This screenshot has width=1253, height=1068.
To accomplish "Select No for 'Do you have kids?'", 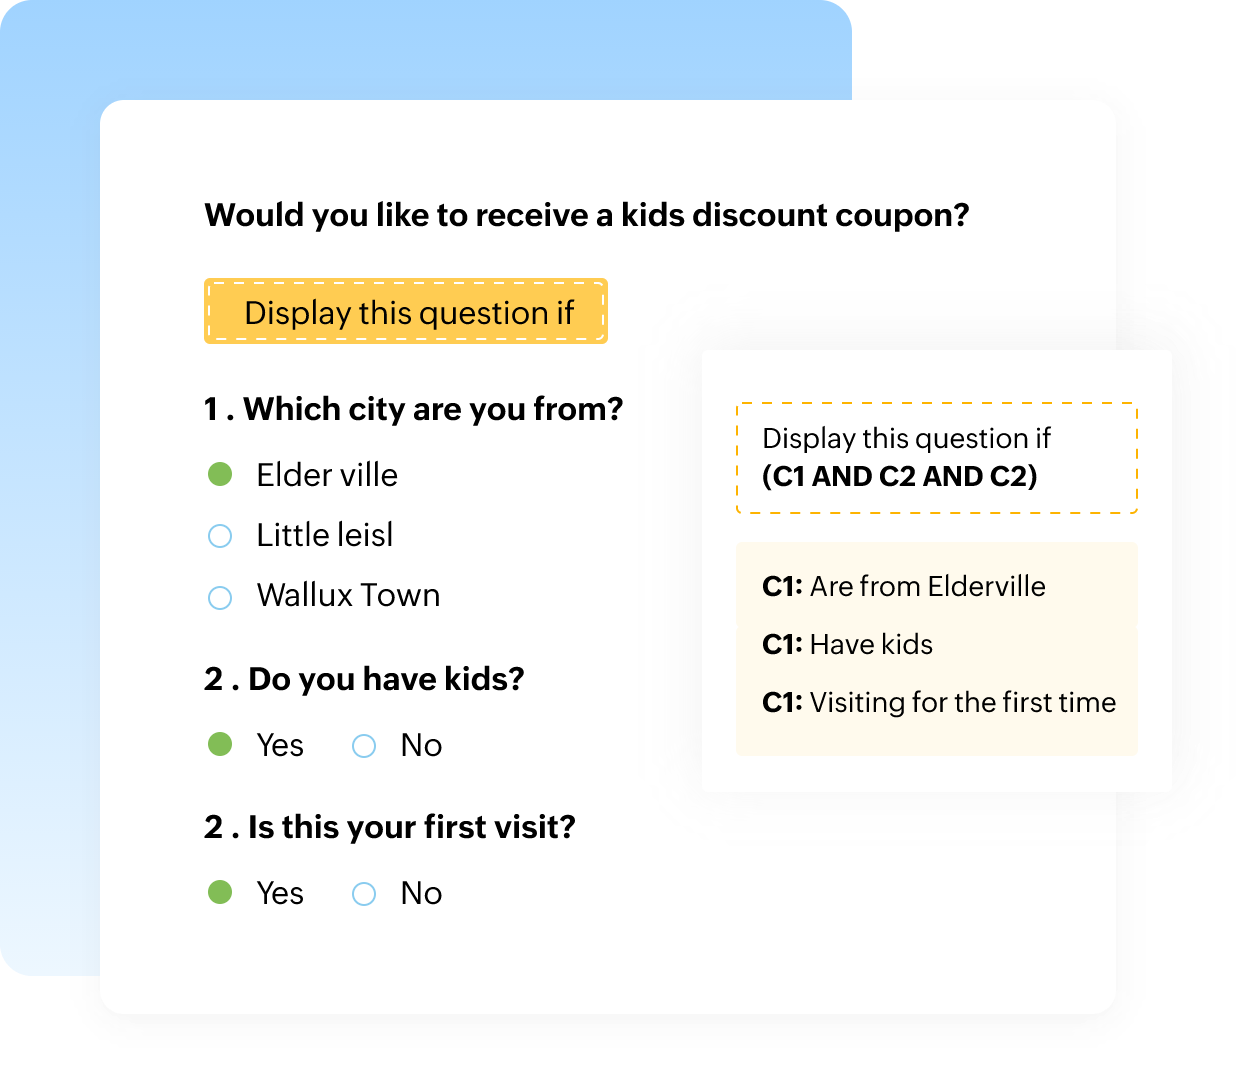I will click(363, 746).
